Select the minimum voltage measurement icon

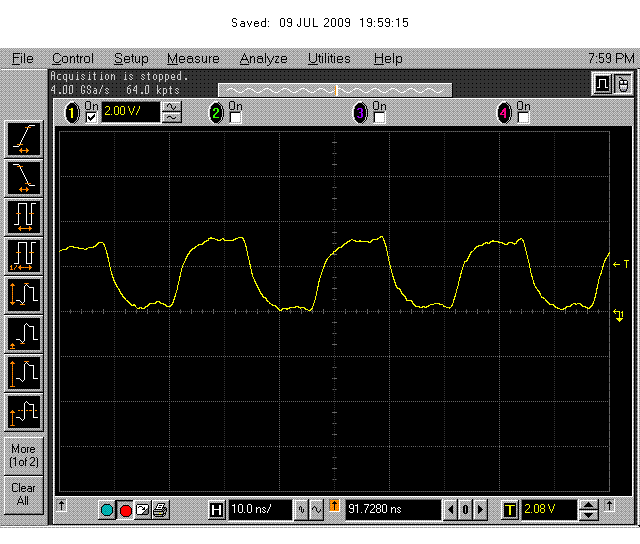click(x=24, y=334)
